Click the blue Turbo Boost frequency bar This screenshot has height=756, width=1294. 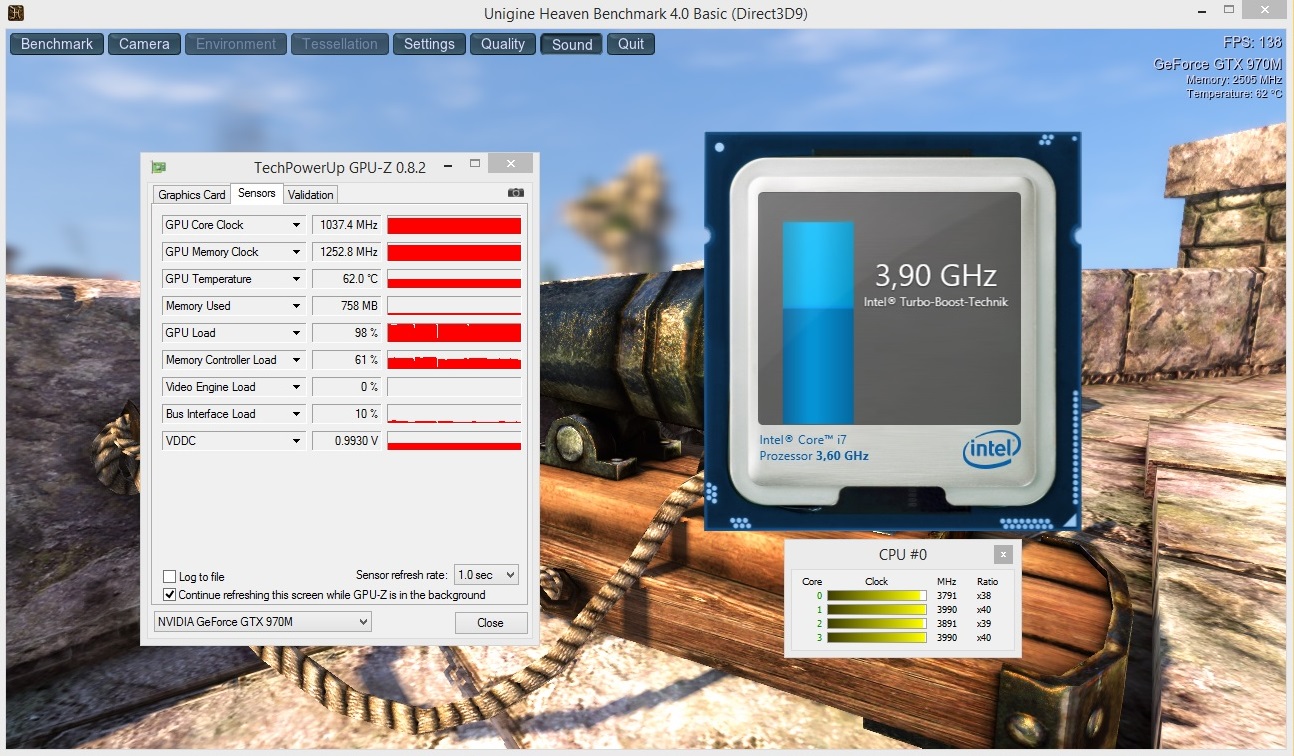click(x=818, y=322)
